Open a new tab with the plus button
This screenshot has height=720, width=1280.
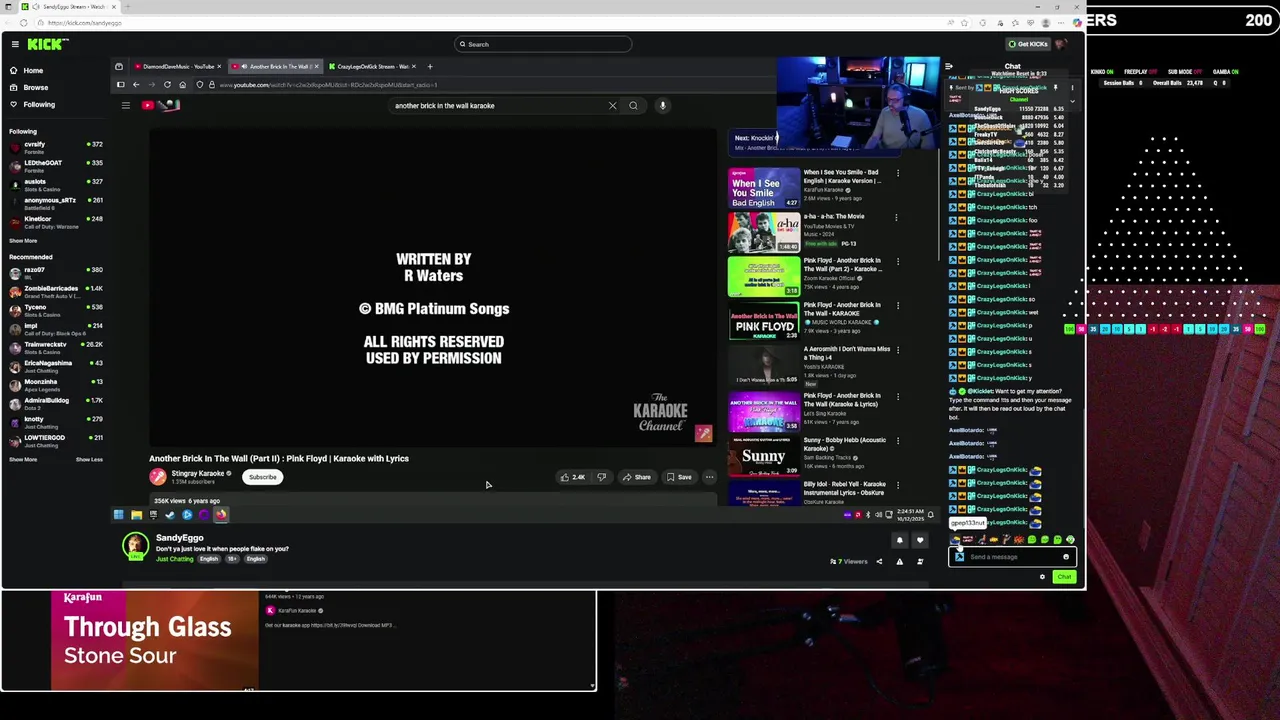pos(430,67)
